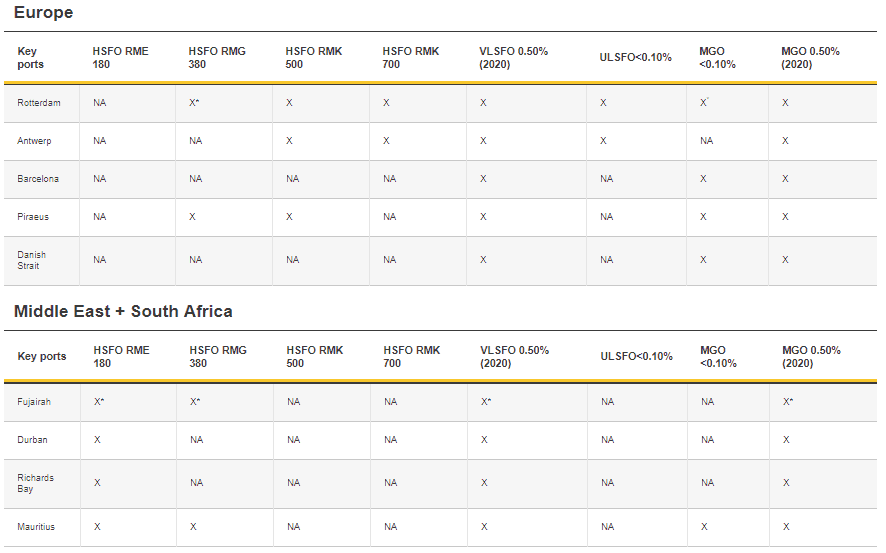
Task: Click the Europe section heading
Action: click(44, 12)
